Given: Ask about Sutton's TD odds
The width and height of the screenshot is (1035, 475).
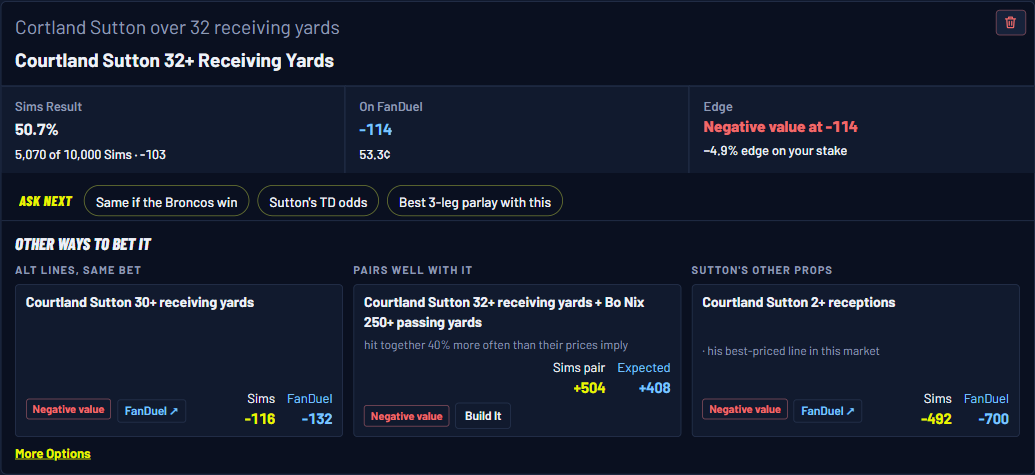Looking at the screenshot, I should [x=318, y=202].
